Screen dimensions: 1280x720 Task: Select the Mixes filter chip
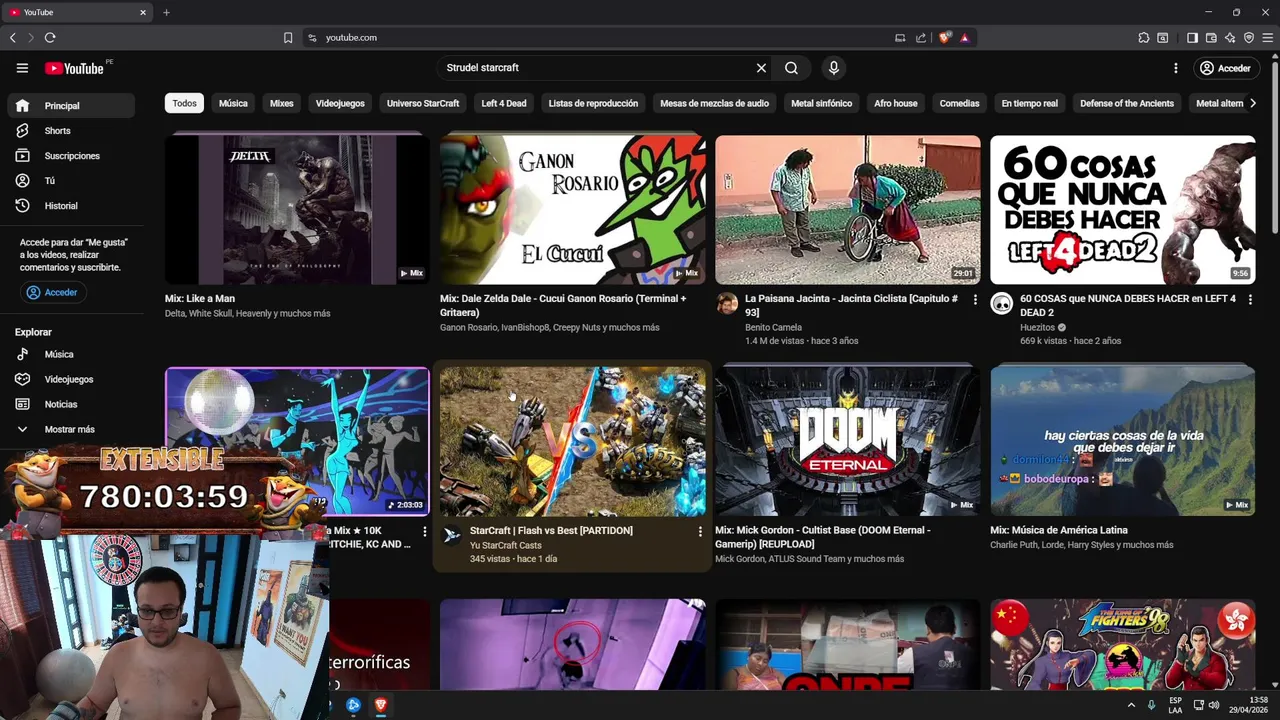tap(282, 103)
